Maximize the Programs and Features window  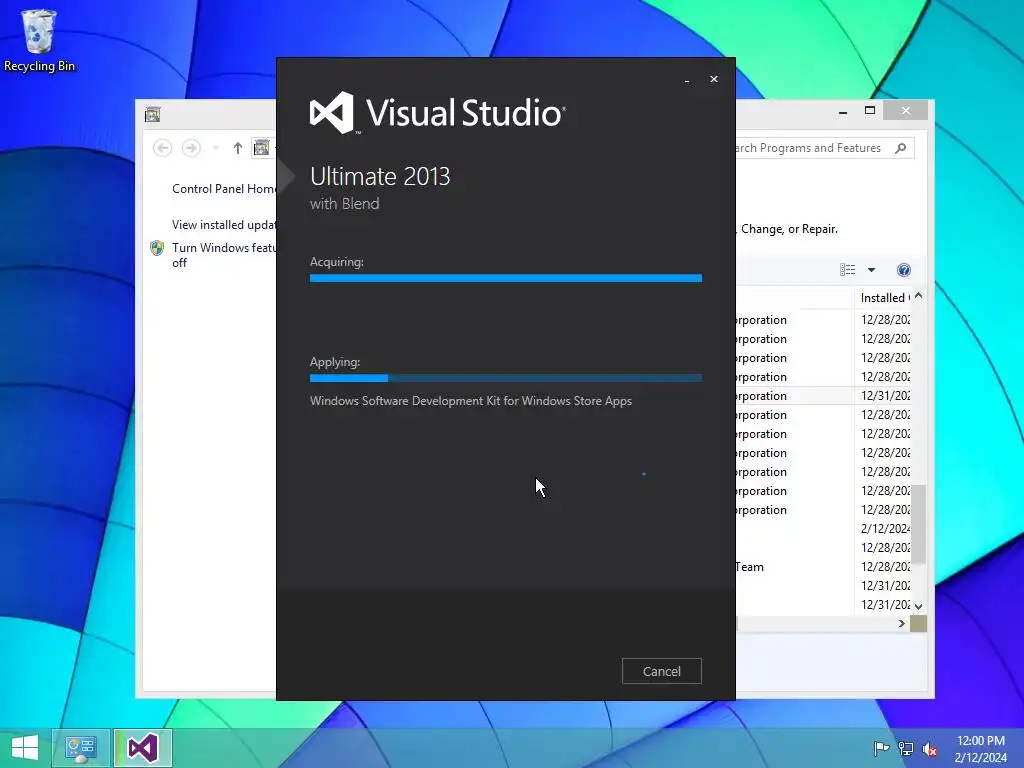[x=870, y=111]
